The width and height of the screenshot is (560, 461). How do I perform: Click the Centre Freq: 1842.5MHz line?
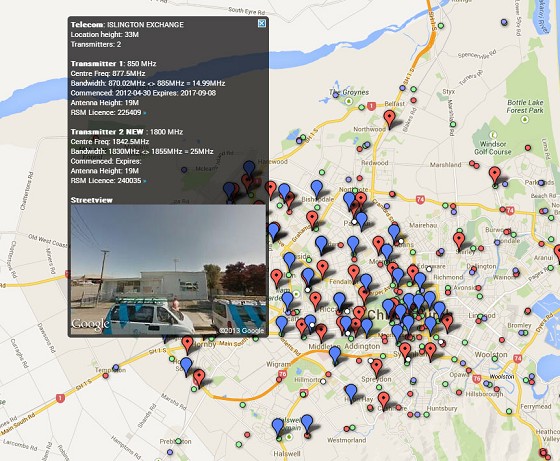[110, 142]
